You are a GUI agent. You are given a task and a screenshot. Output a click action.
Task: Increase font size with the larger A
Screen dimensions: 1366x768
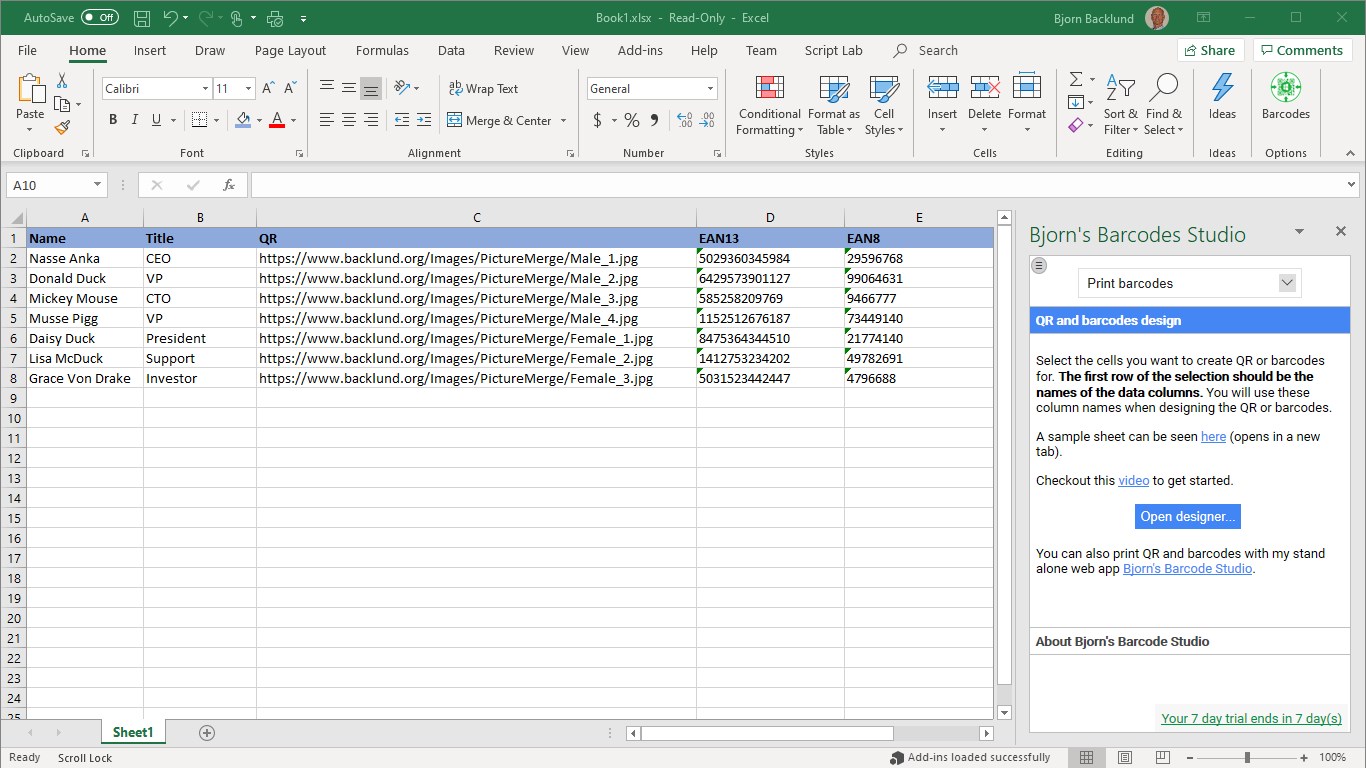268,88
